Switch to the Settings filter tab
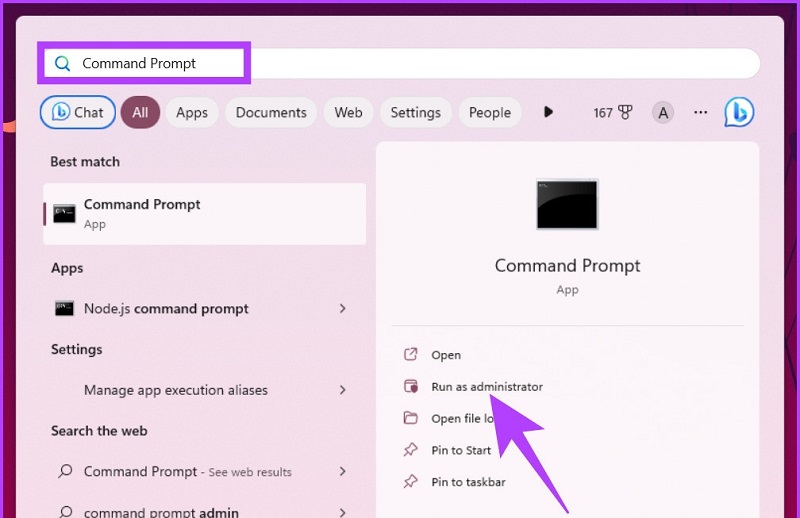 [415, 112]
